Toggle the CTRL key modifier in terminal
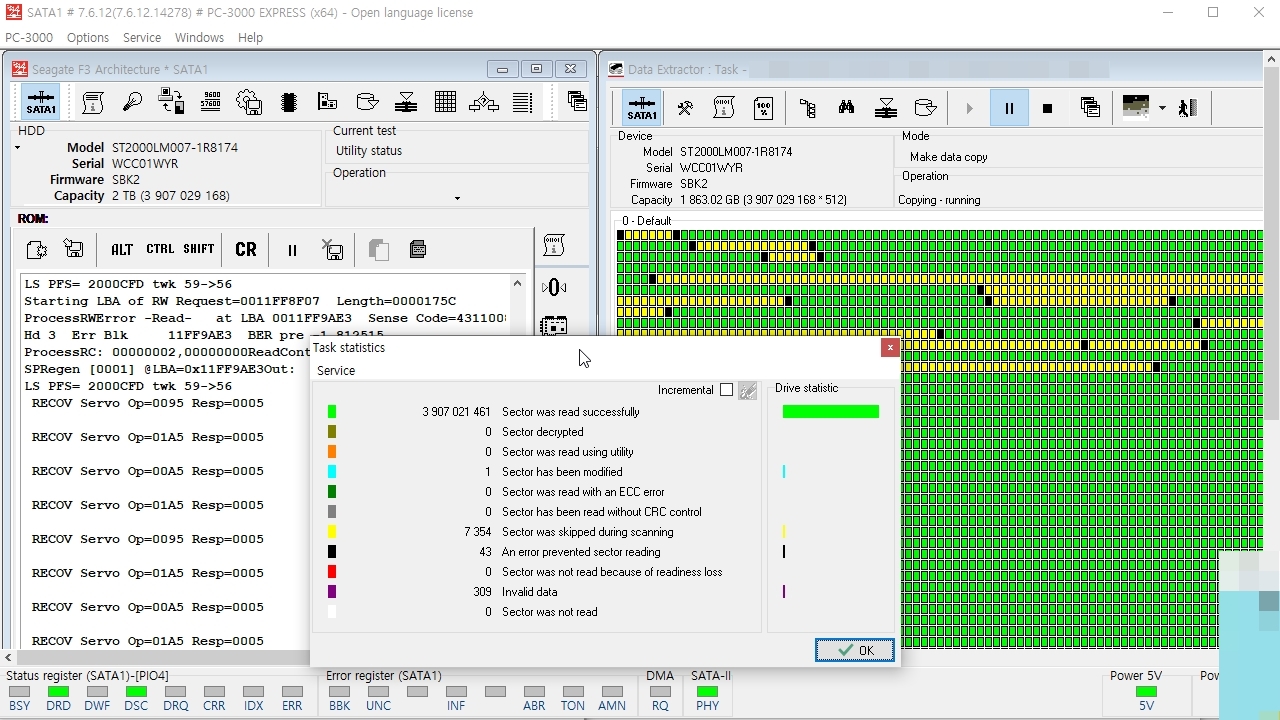The width and height of the screenshot is (1280, 720). 160,250
